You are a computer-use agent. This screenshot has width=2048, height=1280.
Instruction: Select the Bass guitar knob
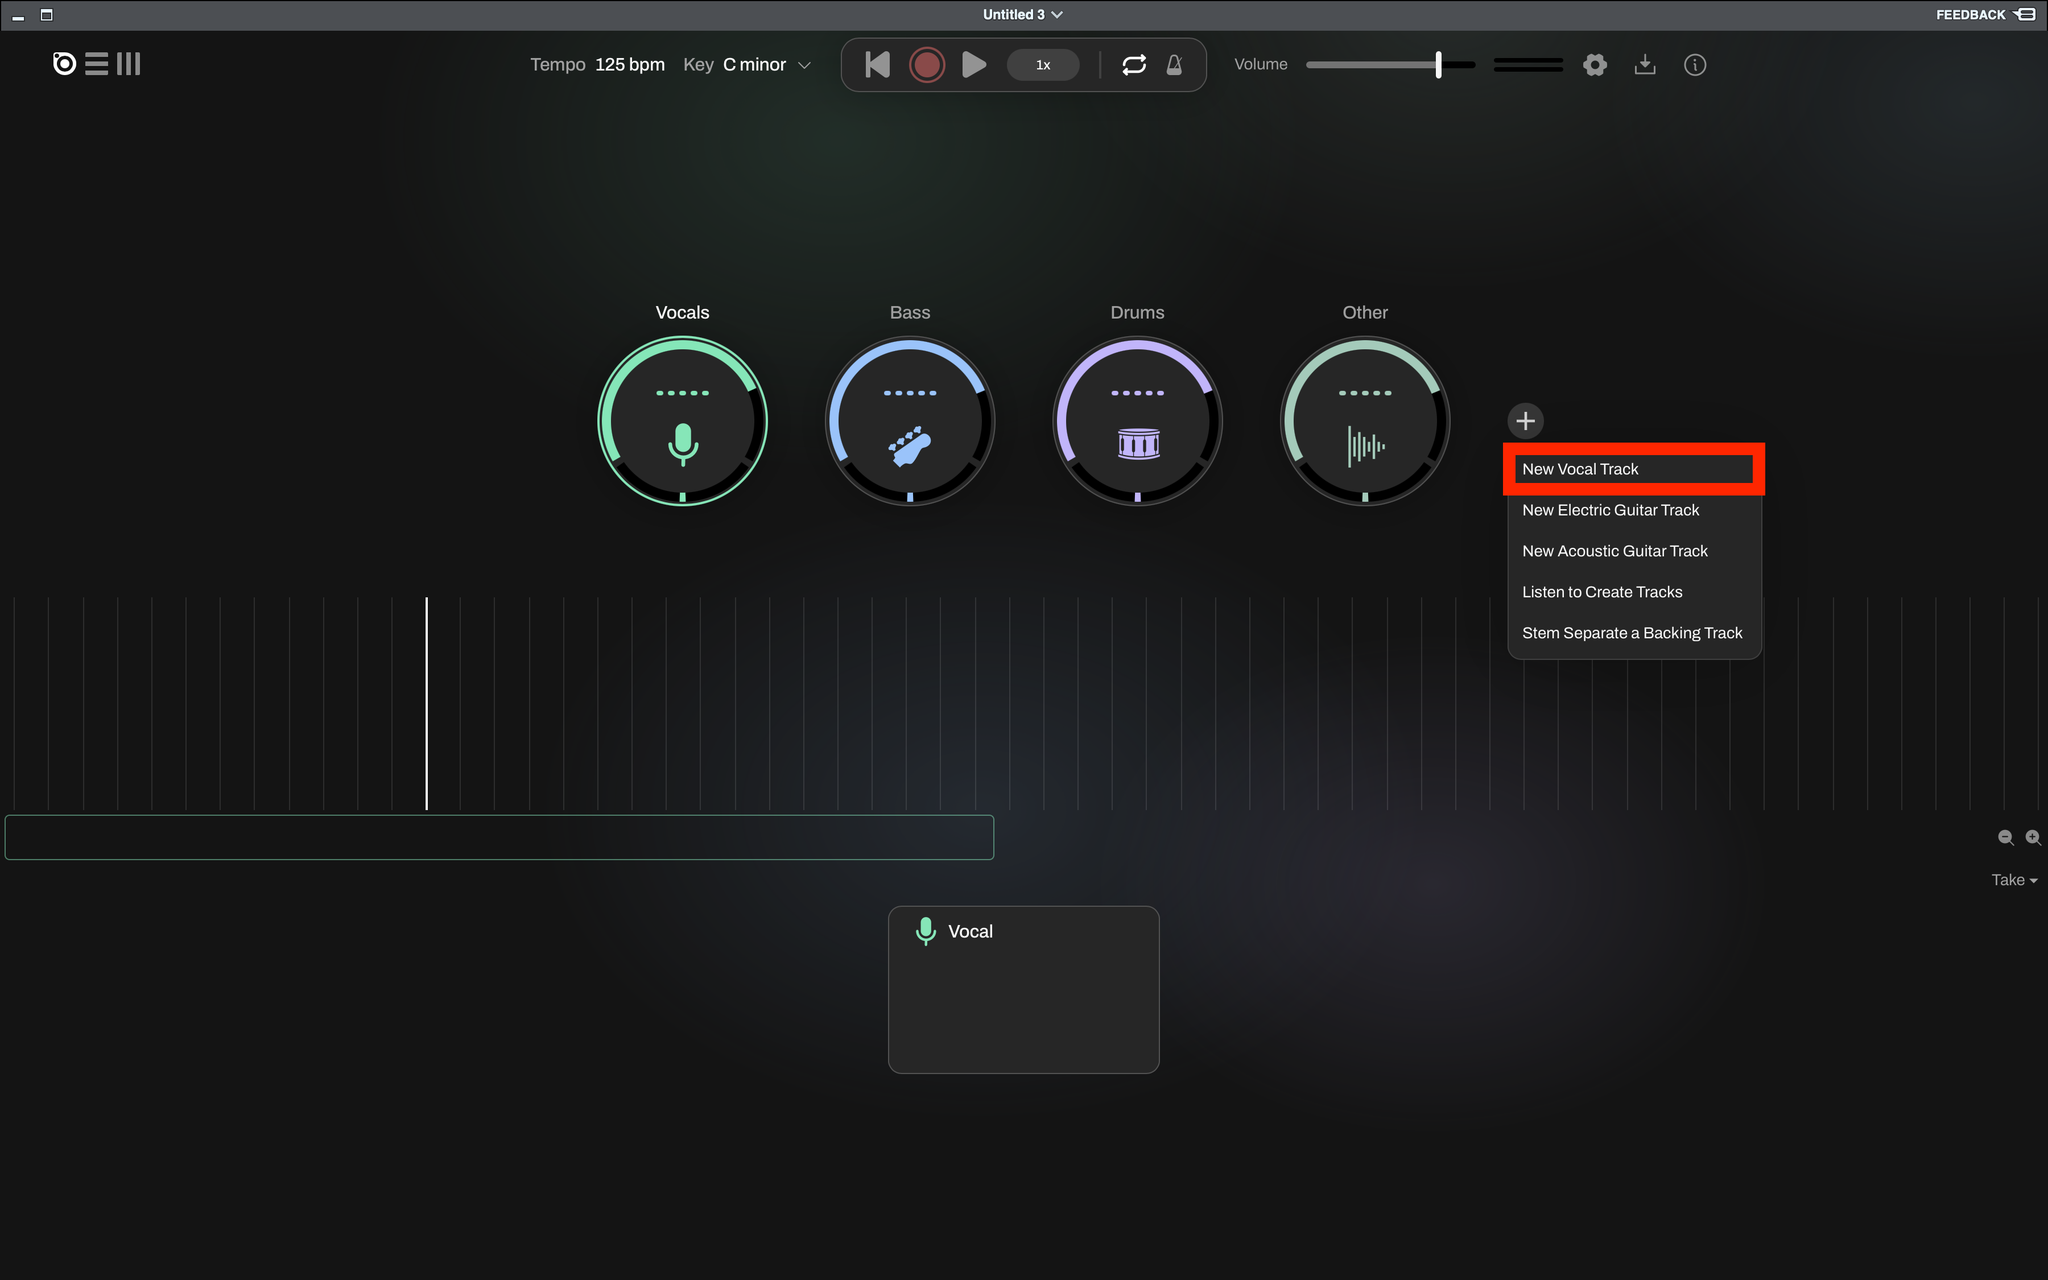tap(910, 421)
